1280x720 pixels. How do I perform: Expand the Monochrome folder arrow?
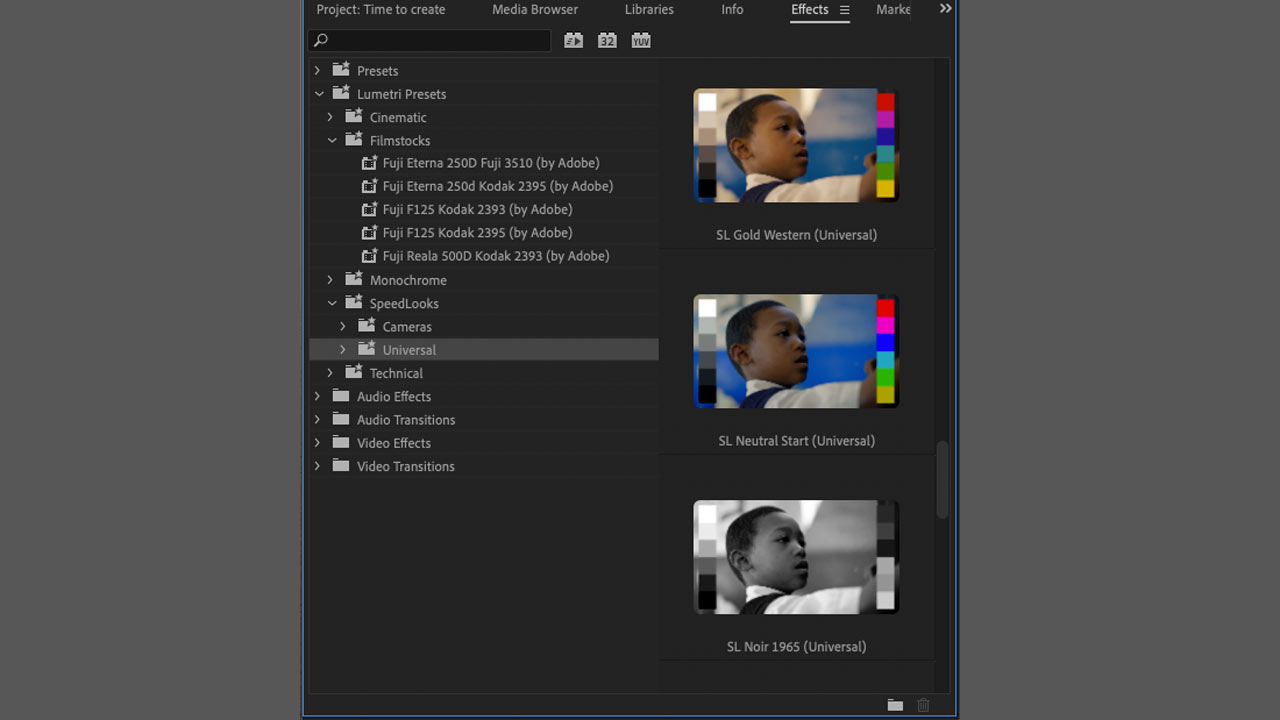331,280
